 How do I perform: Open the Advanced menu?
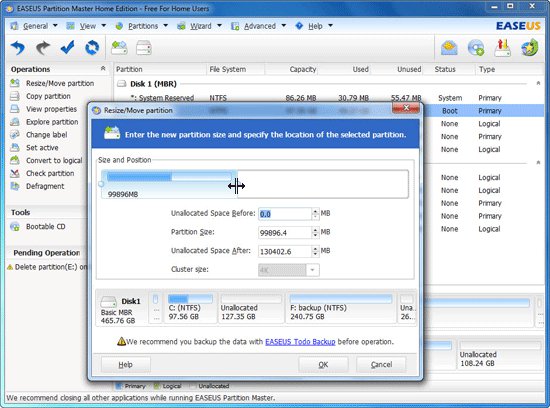coord(259,26)
